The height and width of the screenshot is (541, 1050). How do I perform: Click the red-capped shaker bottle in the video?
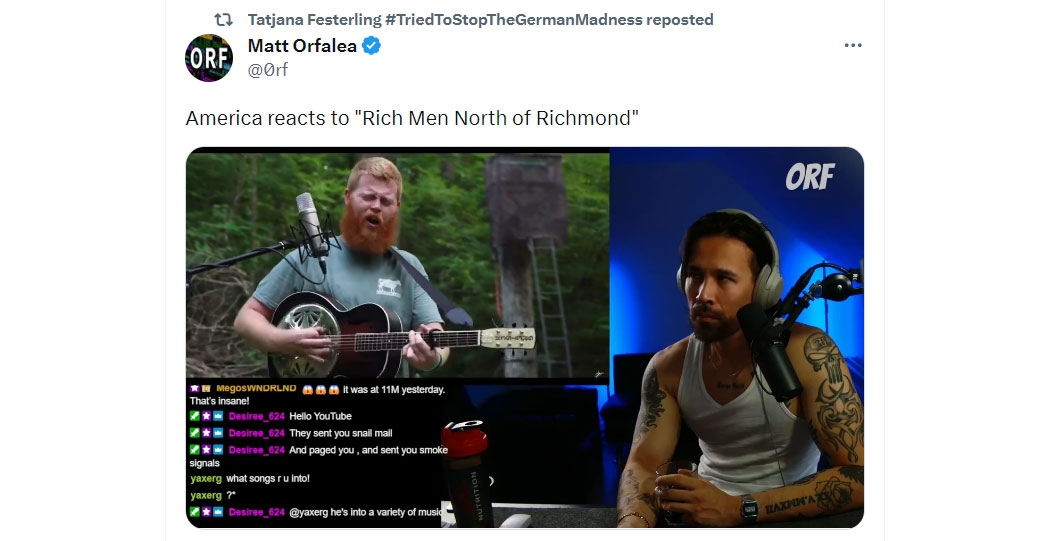tap(465, 475)
